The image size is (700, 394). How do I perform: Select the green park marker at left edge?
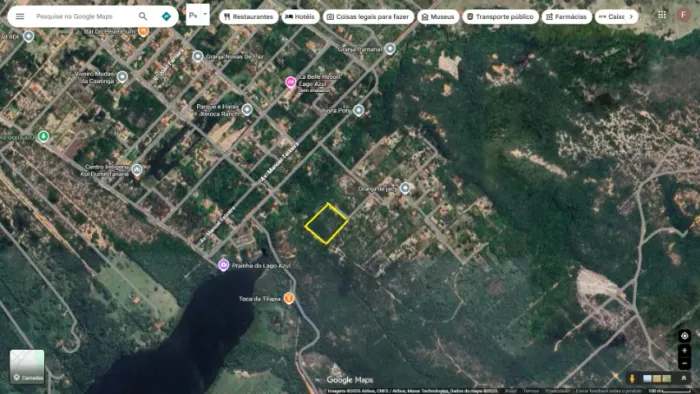pos(43,136)
